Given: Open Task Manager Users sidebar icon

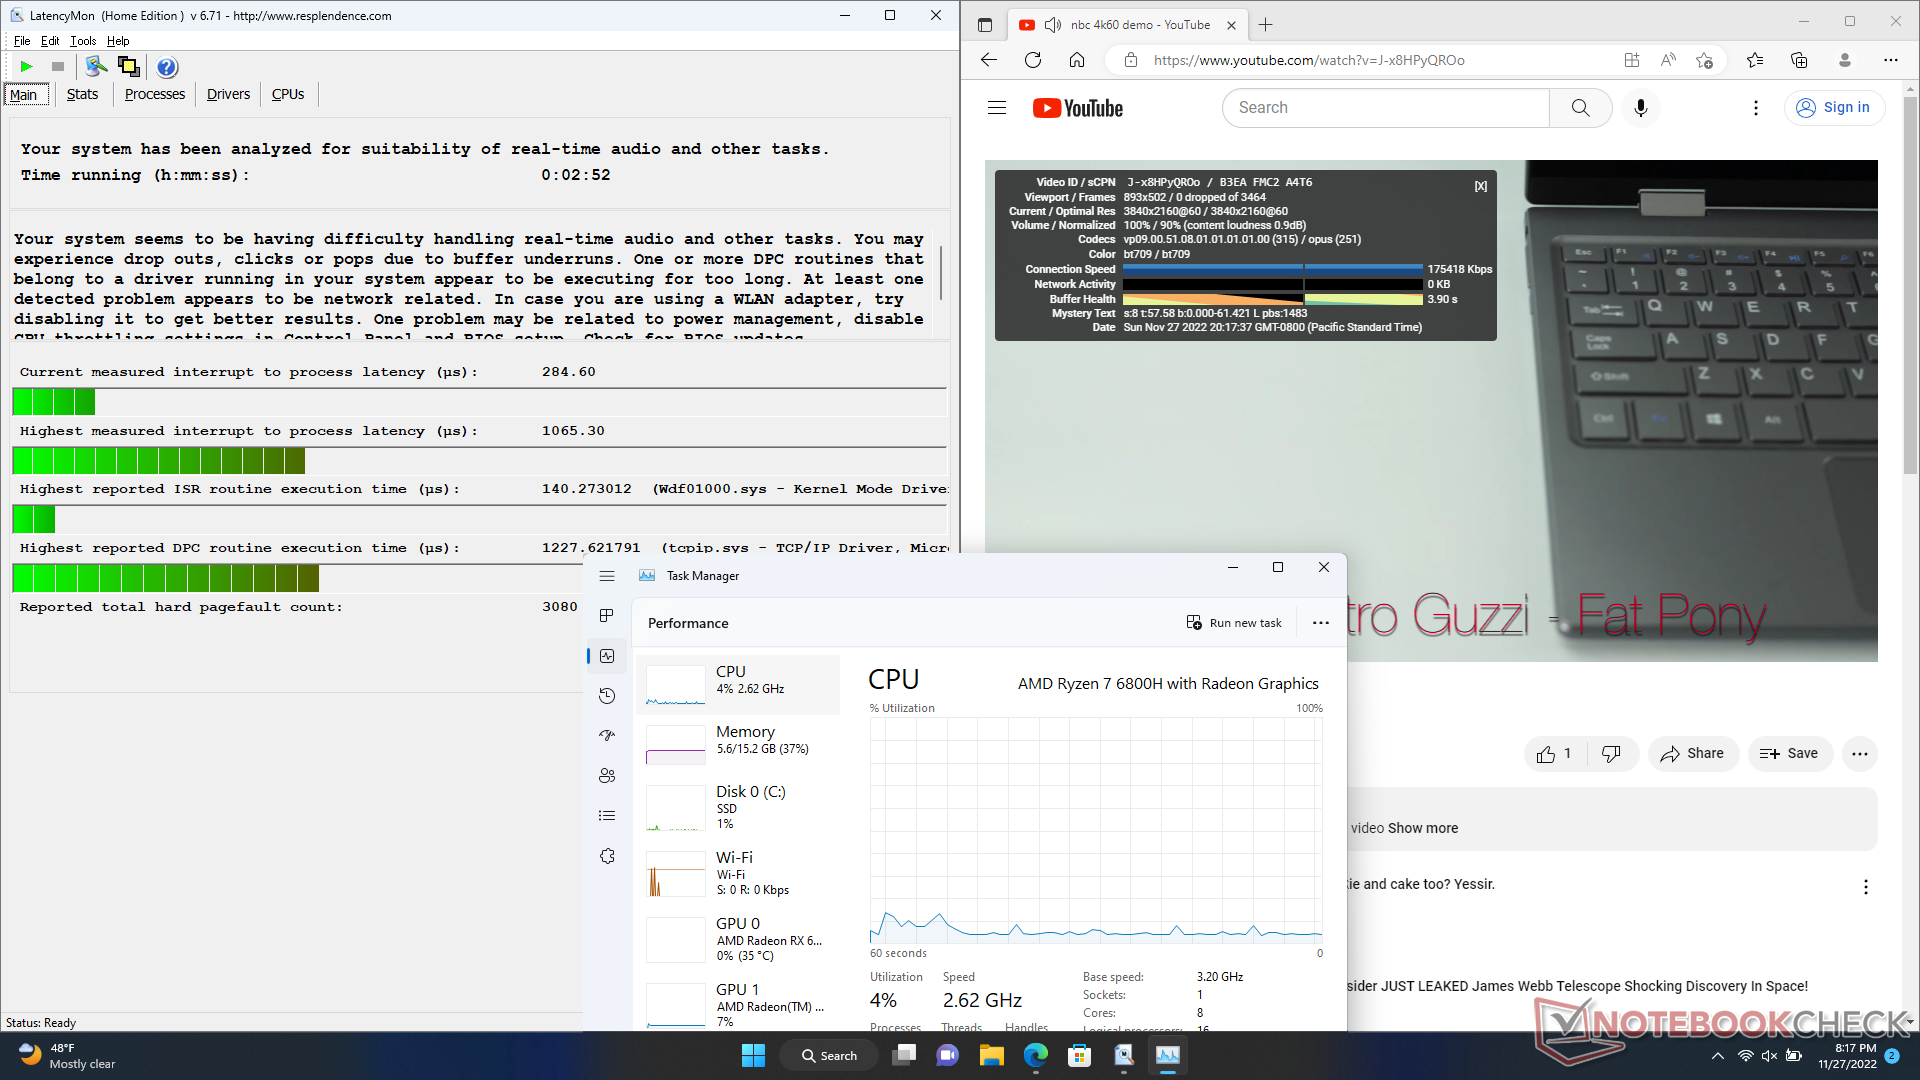Looking at the screenshot, I should (x=607, y=776).
